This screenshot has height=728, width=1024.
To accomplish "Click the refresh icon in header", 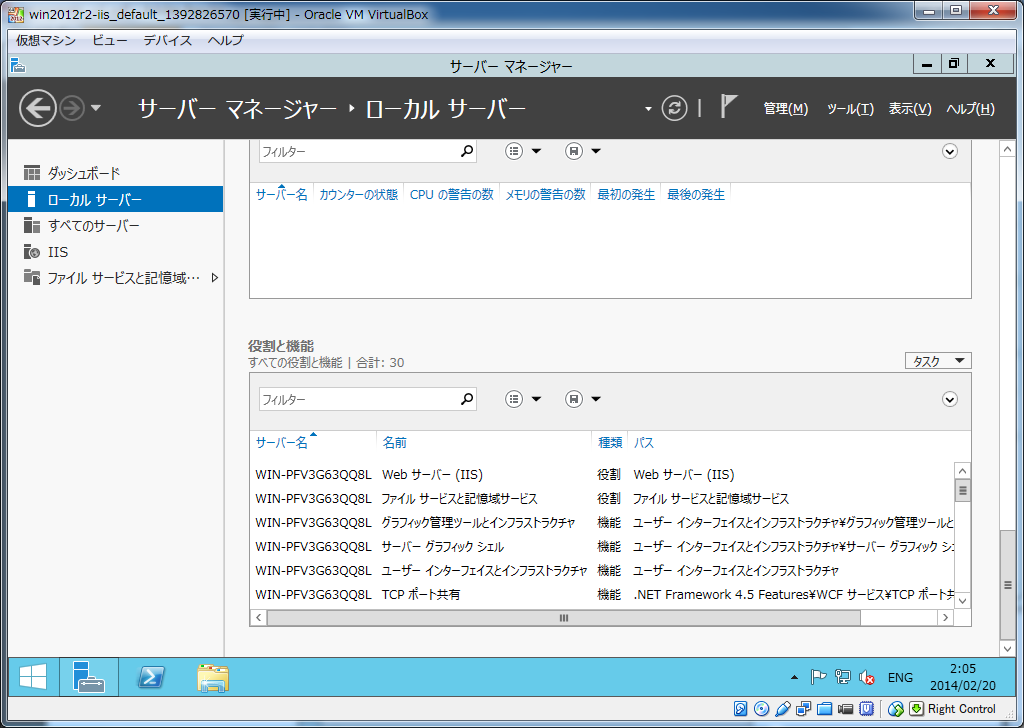I will tap(674, 108).
